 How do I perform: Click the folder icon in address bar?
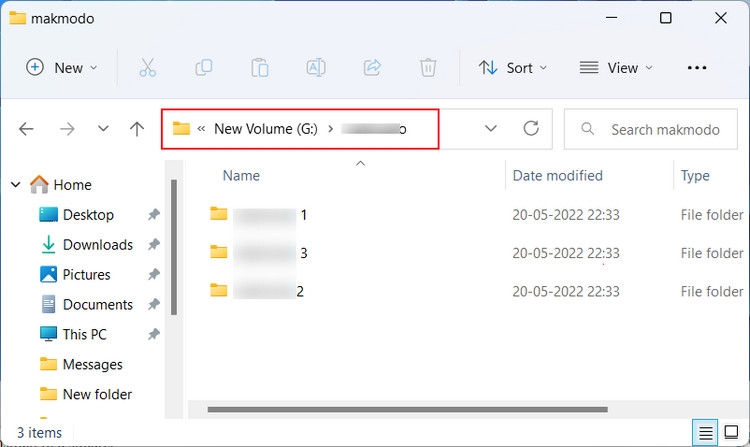point(181,129)
